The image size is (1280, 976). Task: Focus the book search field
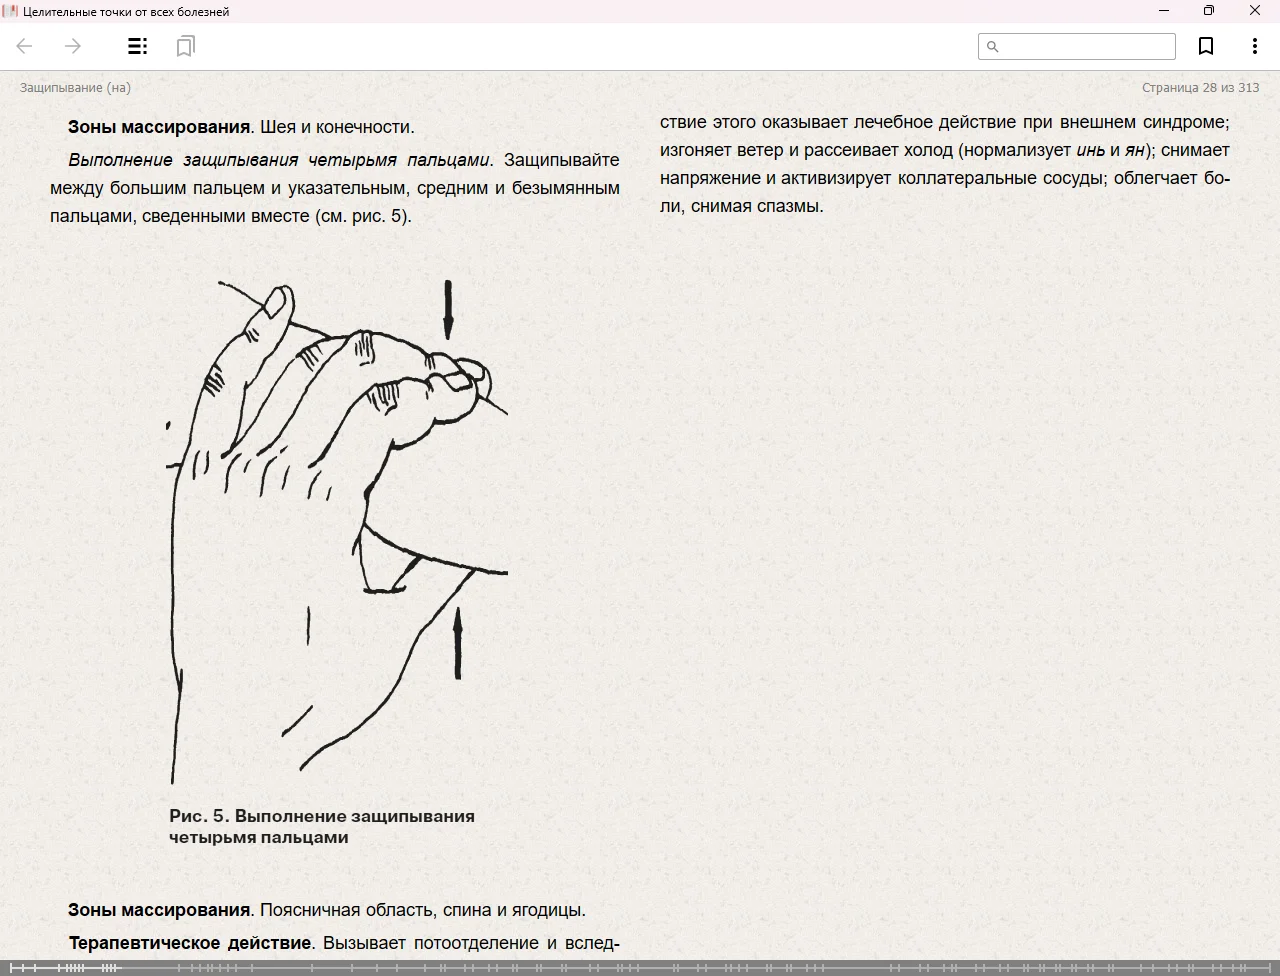1086,47
